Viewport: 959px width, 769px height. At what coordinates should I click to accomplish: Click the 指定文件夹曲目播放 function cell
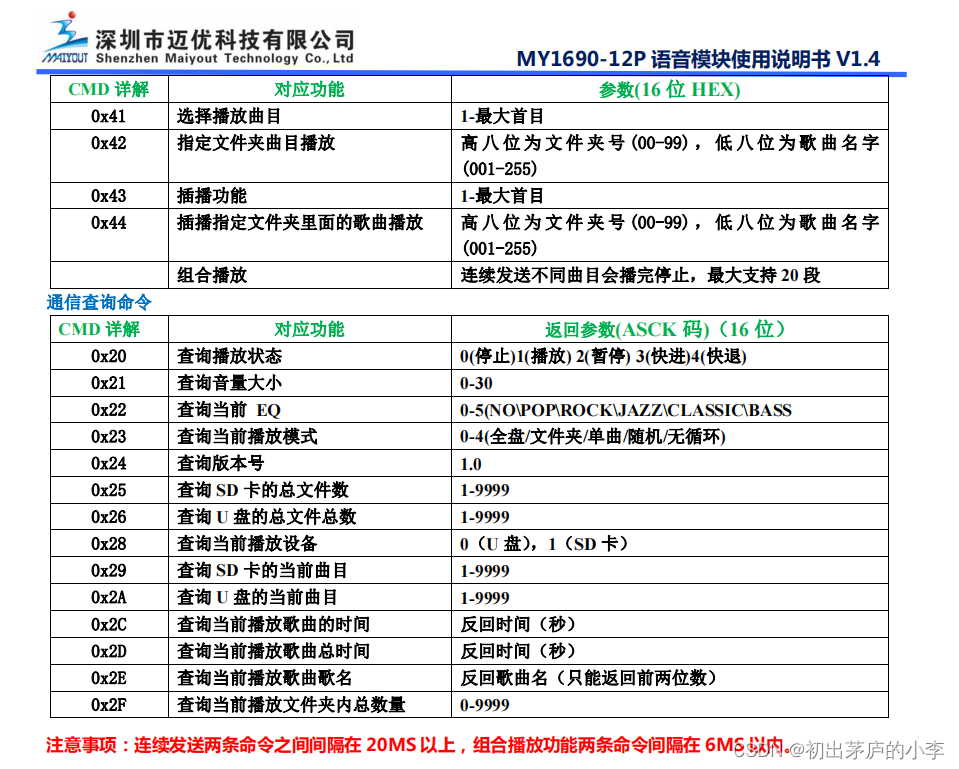coord(309,156)
